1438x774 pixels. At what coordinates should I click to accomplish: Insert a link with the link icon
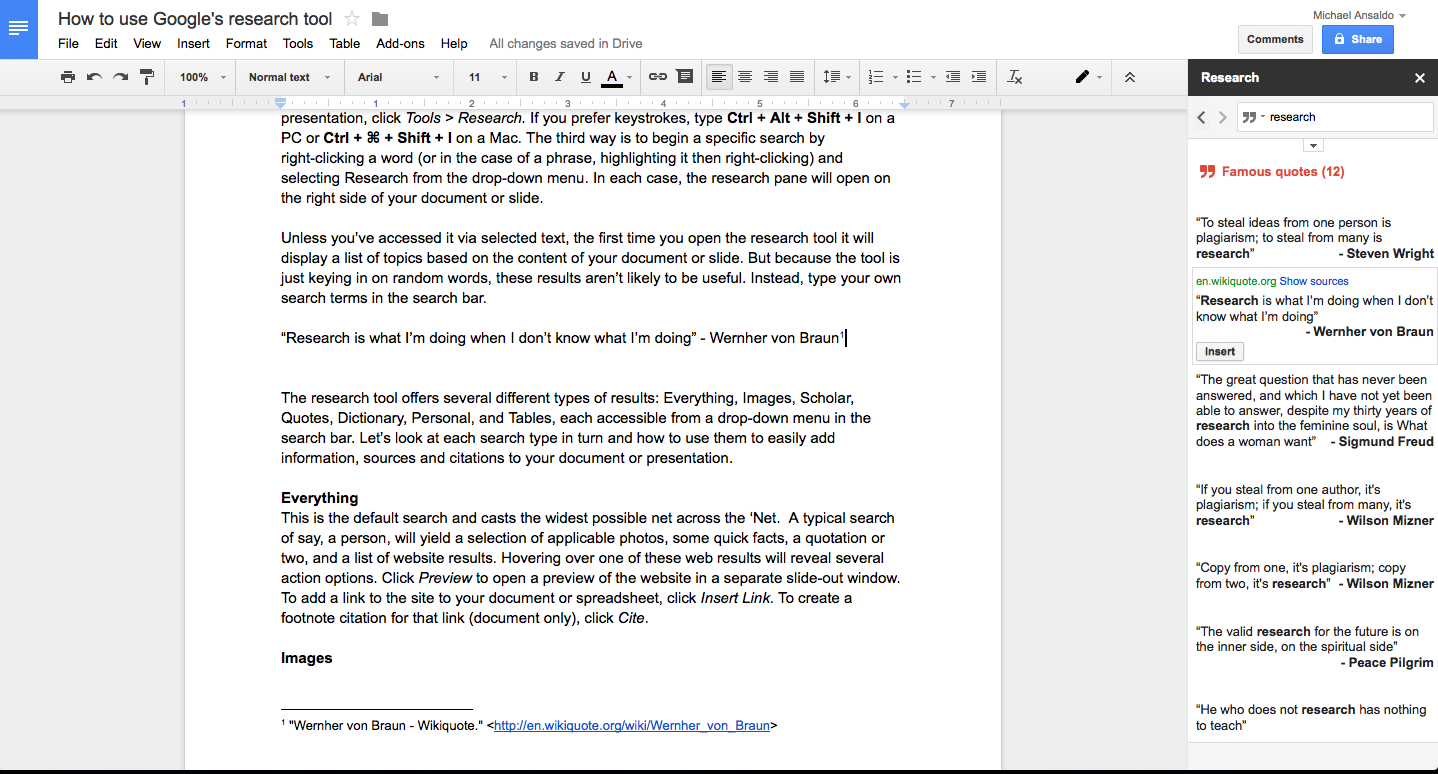[657, 77]
